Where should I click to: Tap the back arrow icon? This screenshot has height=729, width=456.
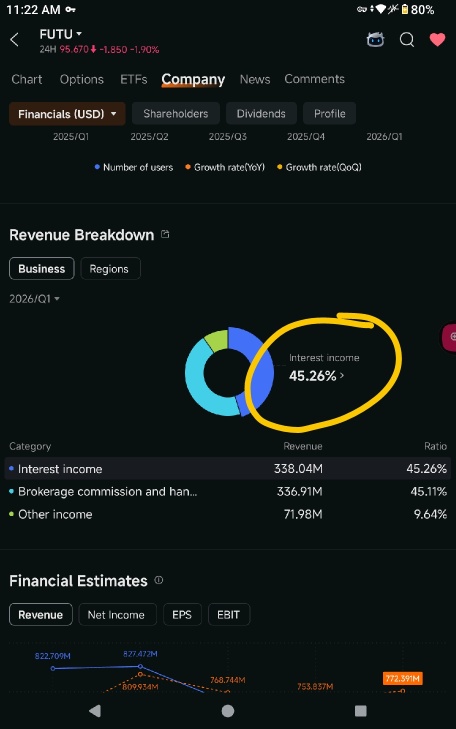coord(14,40)
